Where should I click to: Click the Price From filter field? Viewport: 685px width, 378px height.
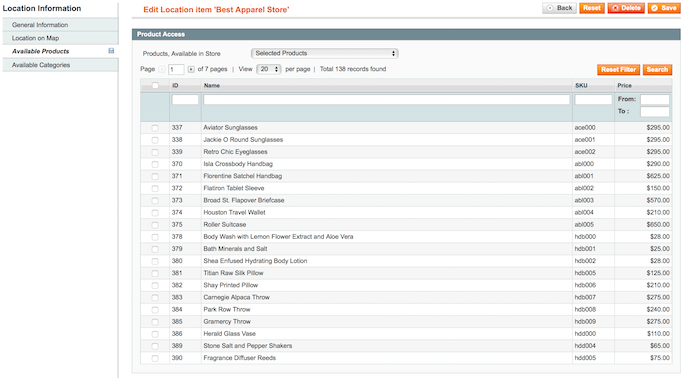(654, 100)
